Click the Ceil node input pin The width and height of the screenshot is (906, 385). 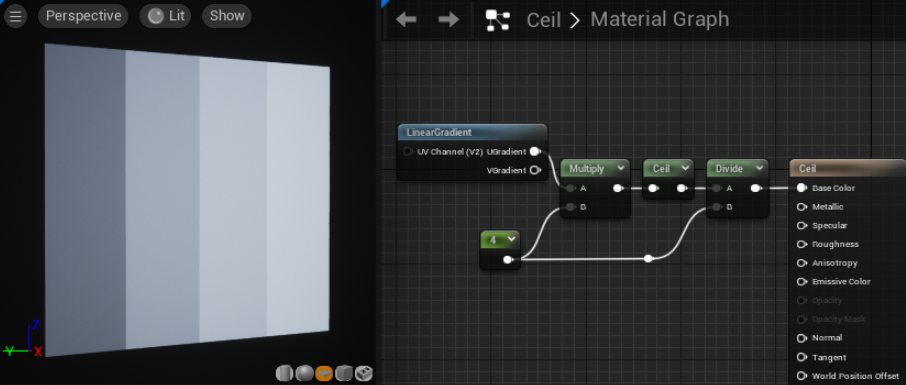653,188
